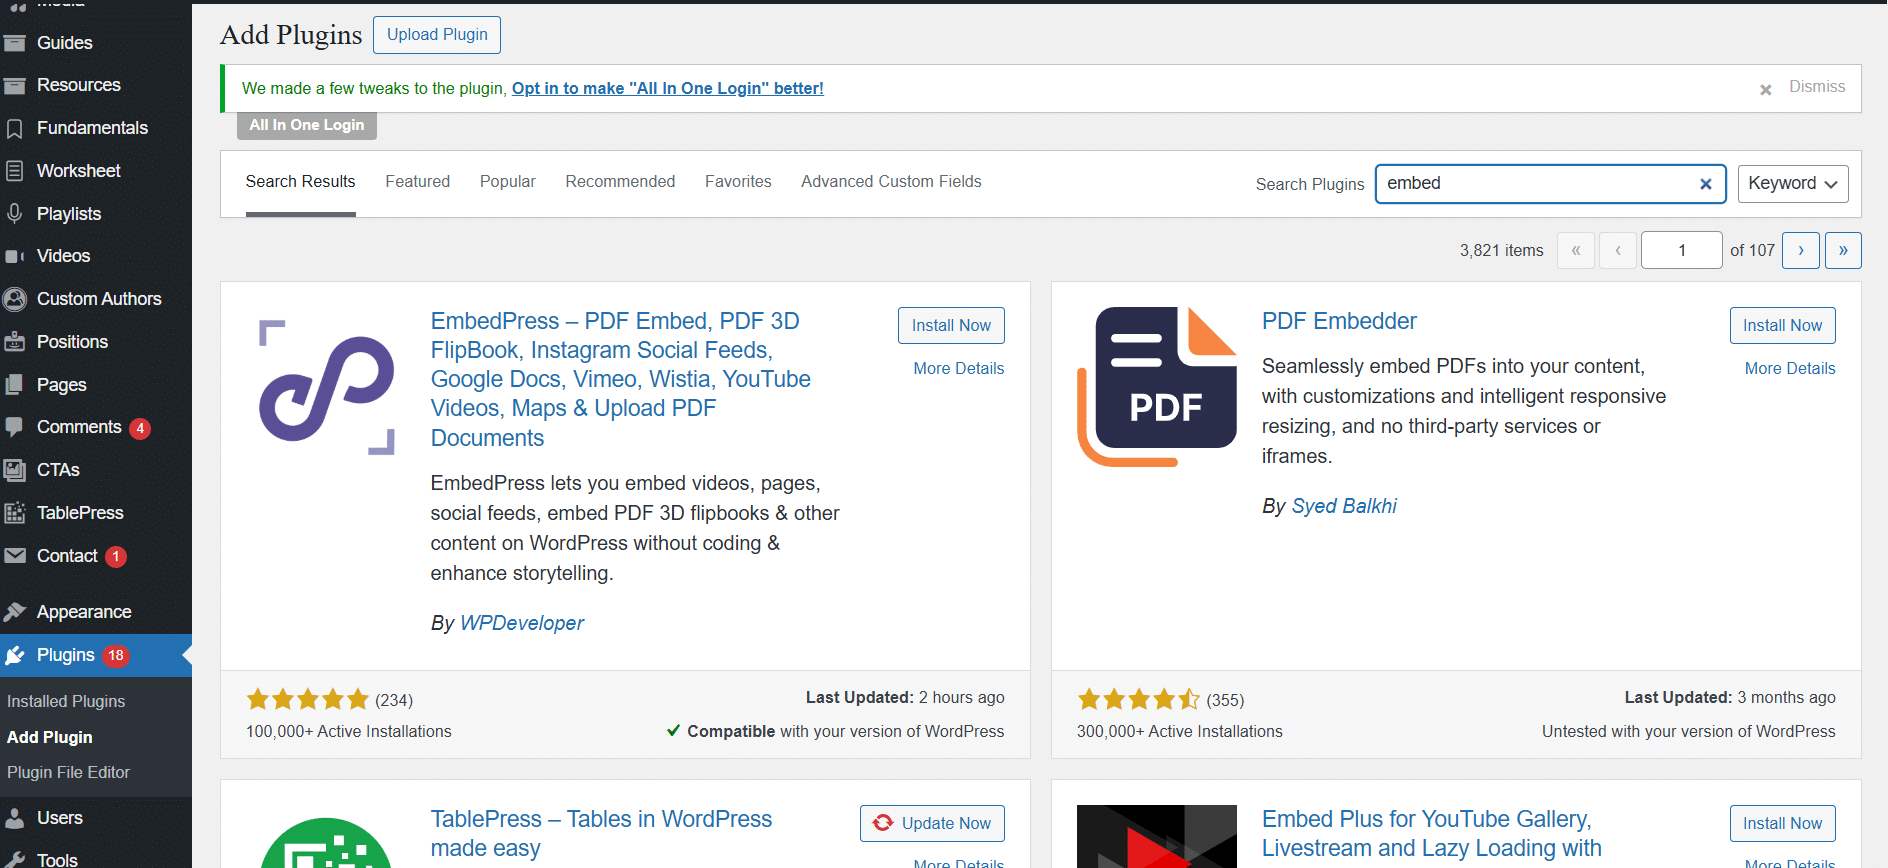The width and height of the screenshot is (1888, 868).
Task: Click '100,000+ Active Installations' text
Action: [x=349, y=732]
